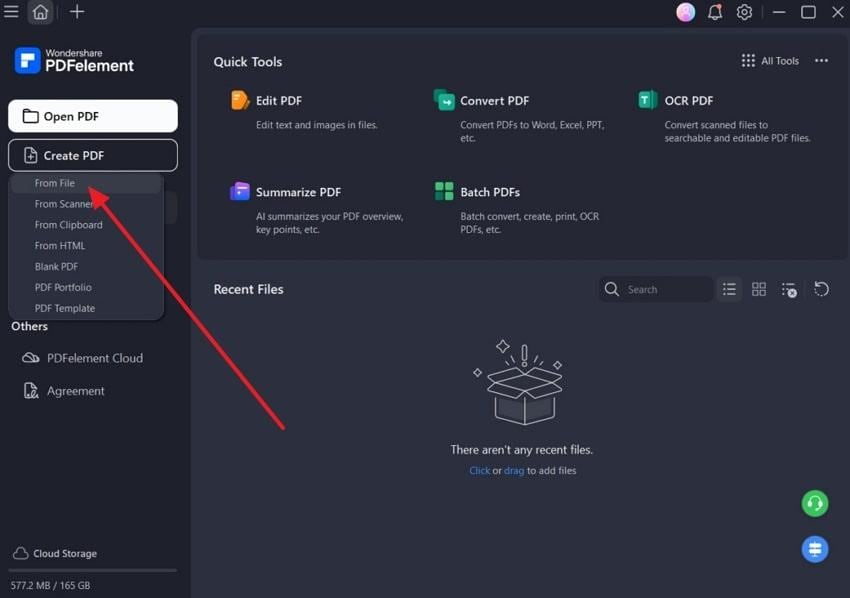Click the Open PDF button
The width and height of the screenshot is (850, 598).
[93, 116]
